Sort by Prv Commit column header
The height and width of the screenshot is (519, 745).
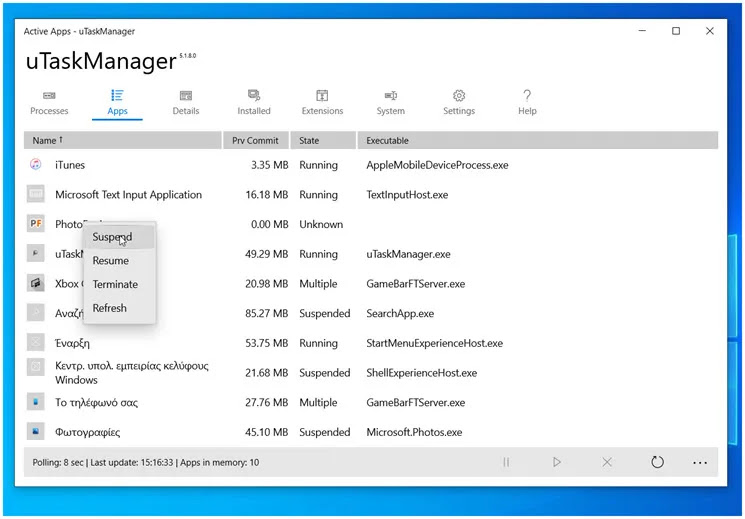click(256, 140)
